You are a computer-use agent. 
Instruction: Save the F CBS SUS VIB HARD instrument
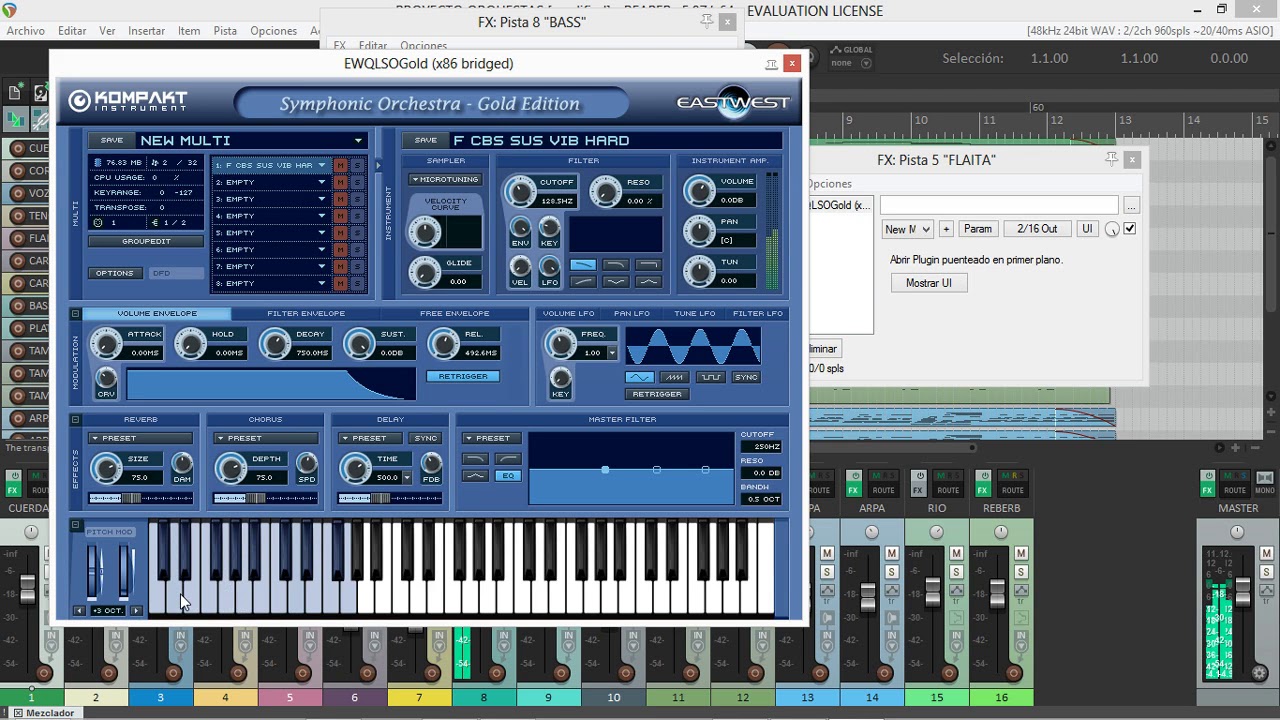pos(426,140)
